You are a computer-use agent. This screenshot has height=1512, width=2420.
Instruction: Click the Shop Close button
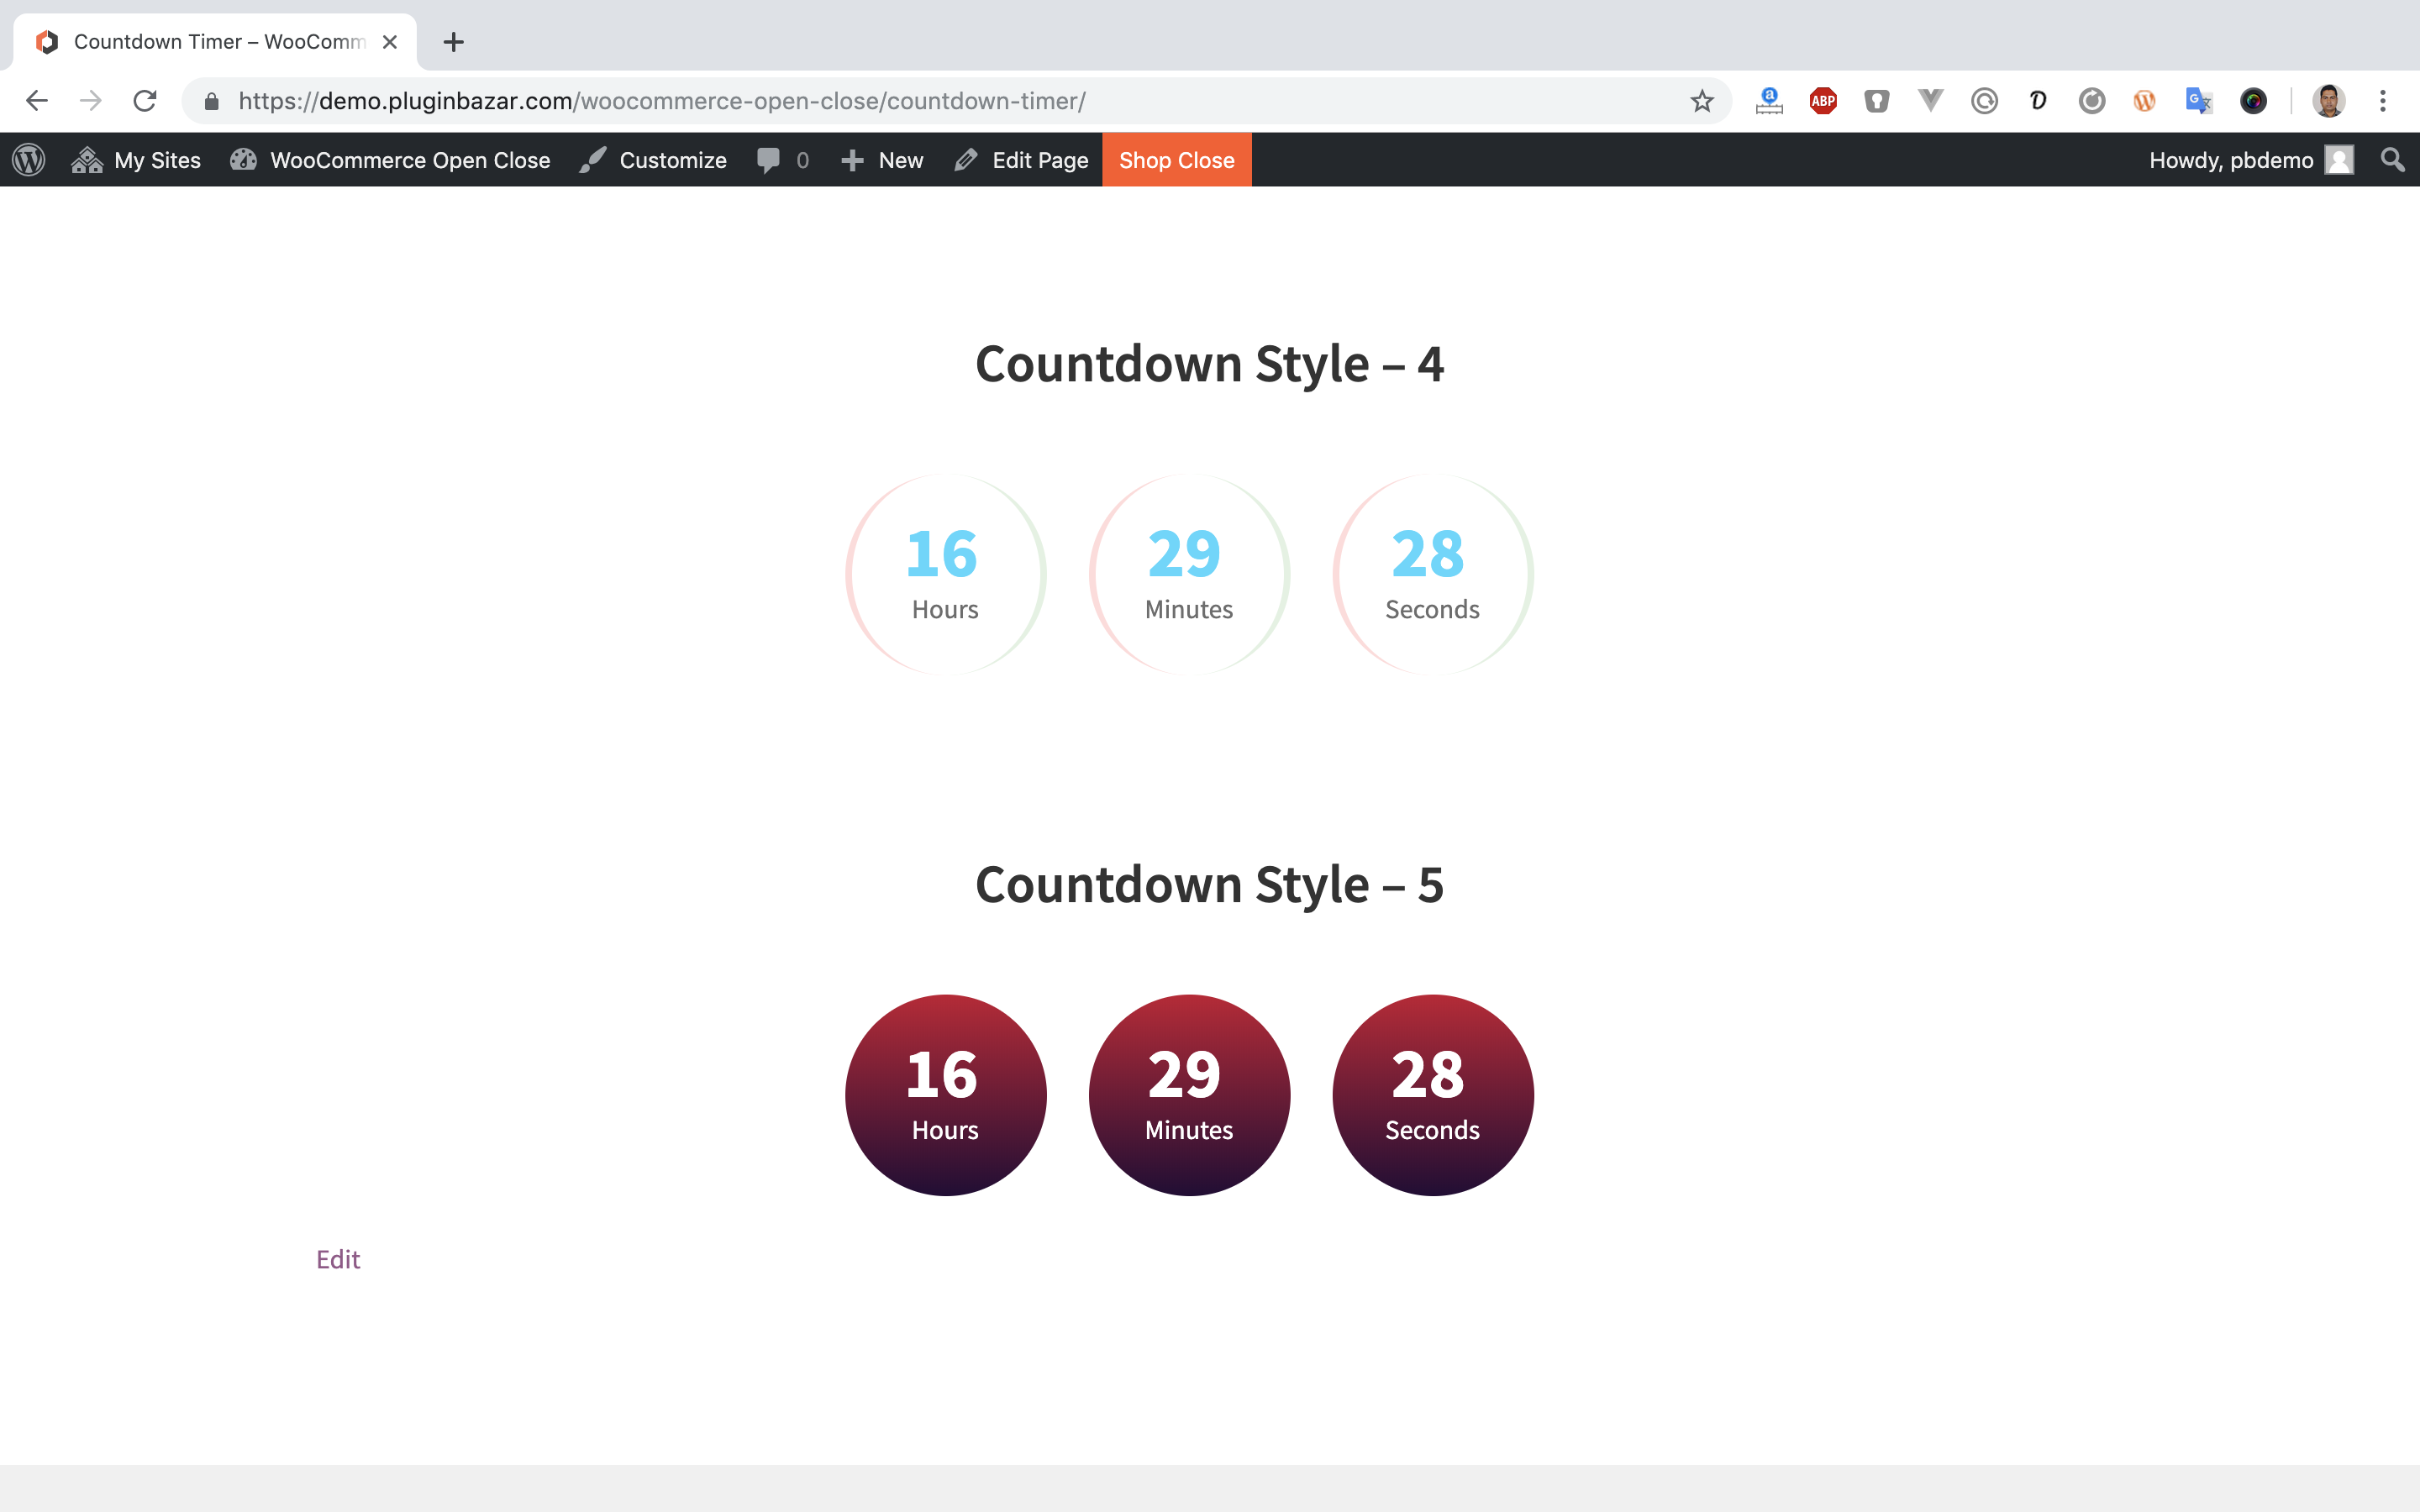coord(1176,160)
